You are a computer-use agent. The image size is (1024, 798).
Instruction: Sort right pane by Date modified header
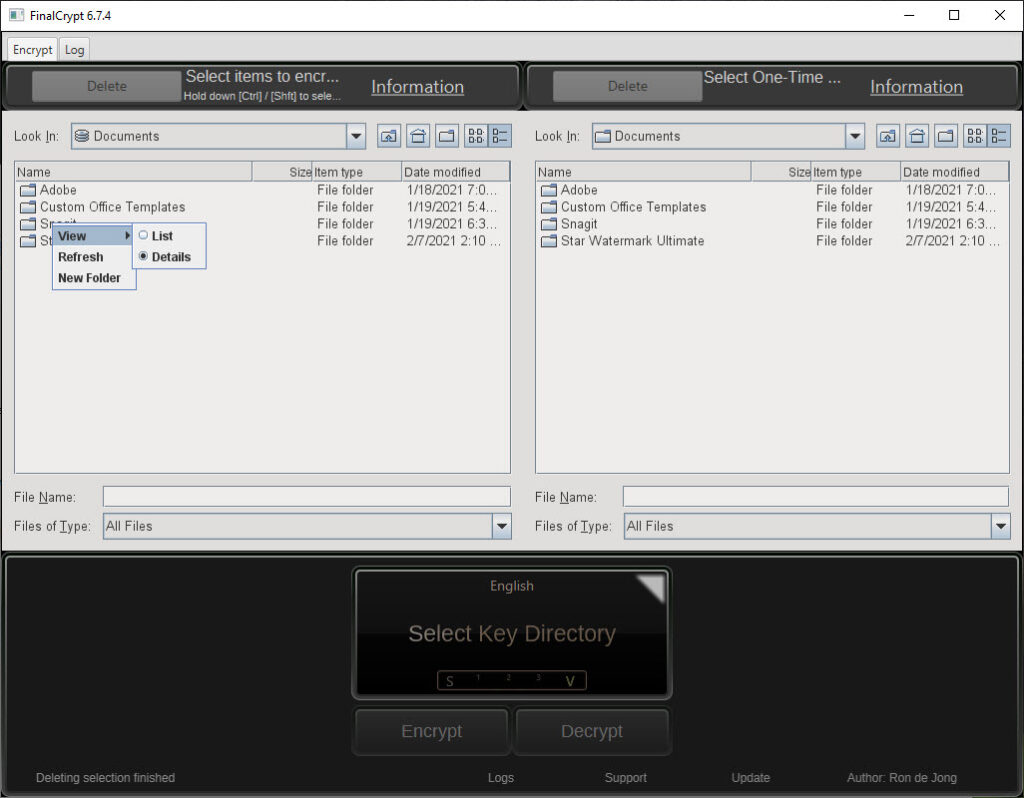954,172
